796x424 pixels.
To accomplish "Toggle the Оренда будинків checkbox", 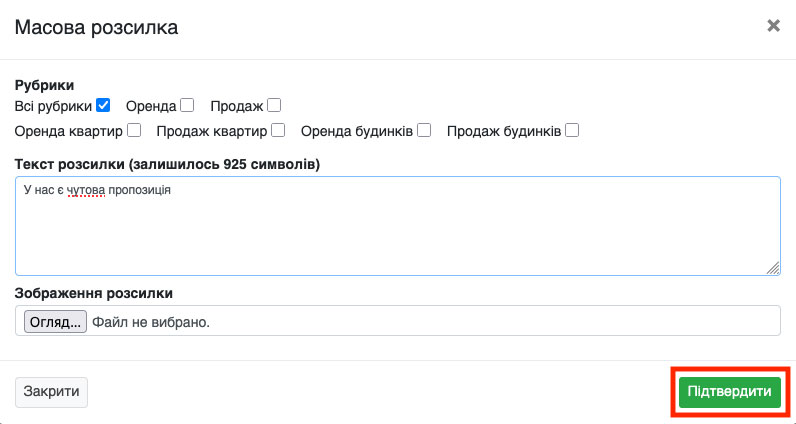I will coord(424,130).
